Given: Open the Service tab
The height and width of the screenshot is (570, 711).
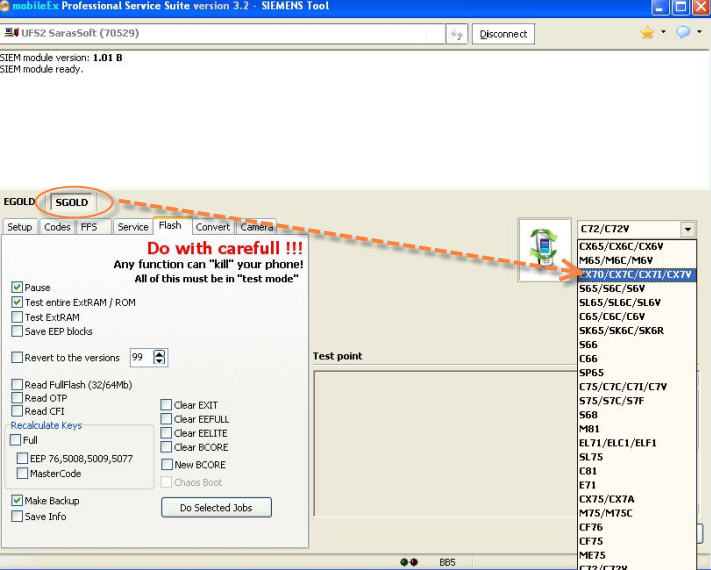Looking at the screenshot, I should click(x=133, y=227).
